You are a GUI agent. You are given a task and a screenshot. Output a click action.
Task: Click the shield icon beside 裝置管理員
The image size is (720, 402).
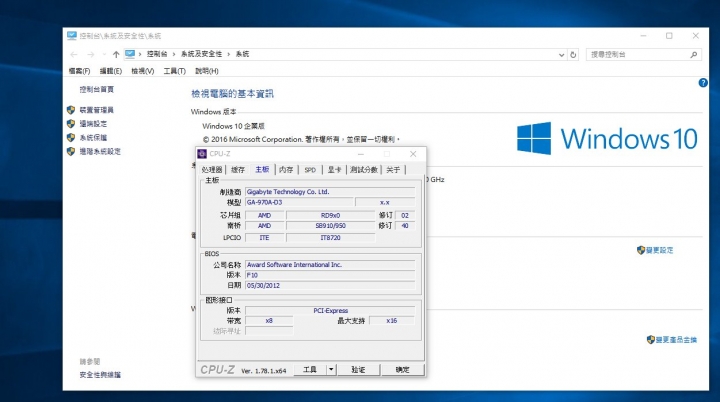(x=71, y=110)
